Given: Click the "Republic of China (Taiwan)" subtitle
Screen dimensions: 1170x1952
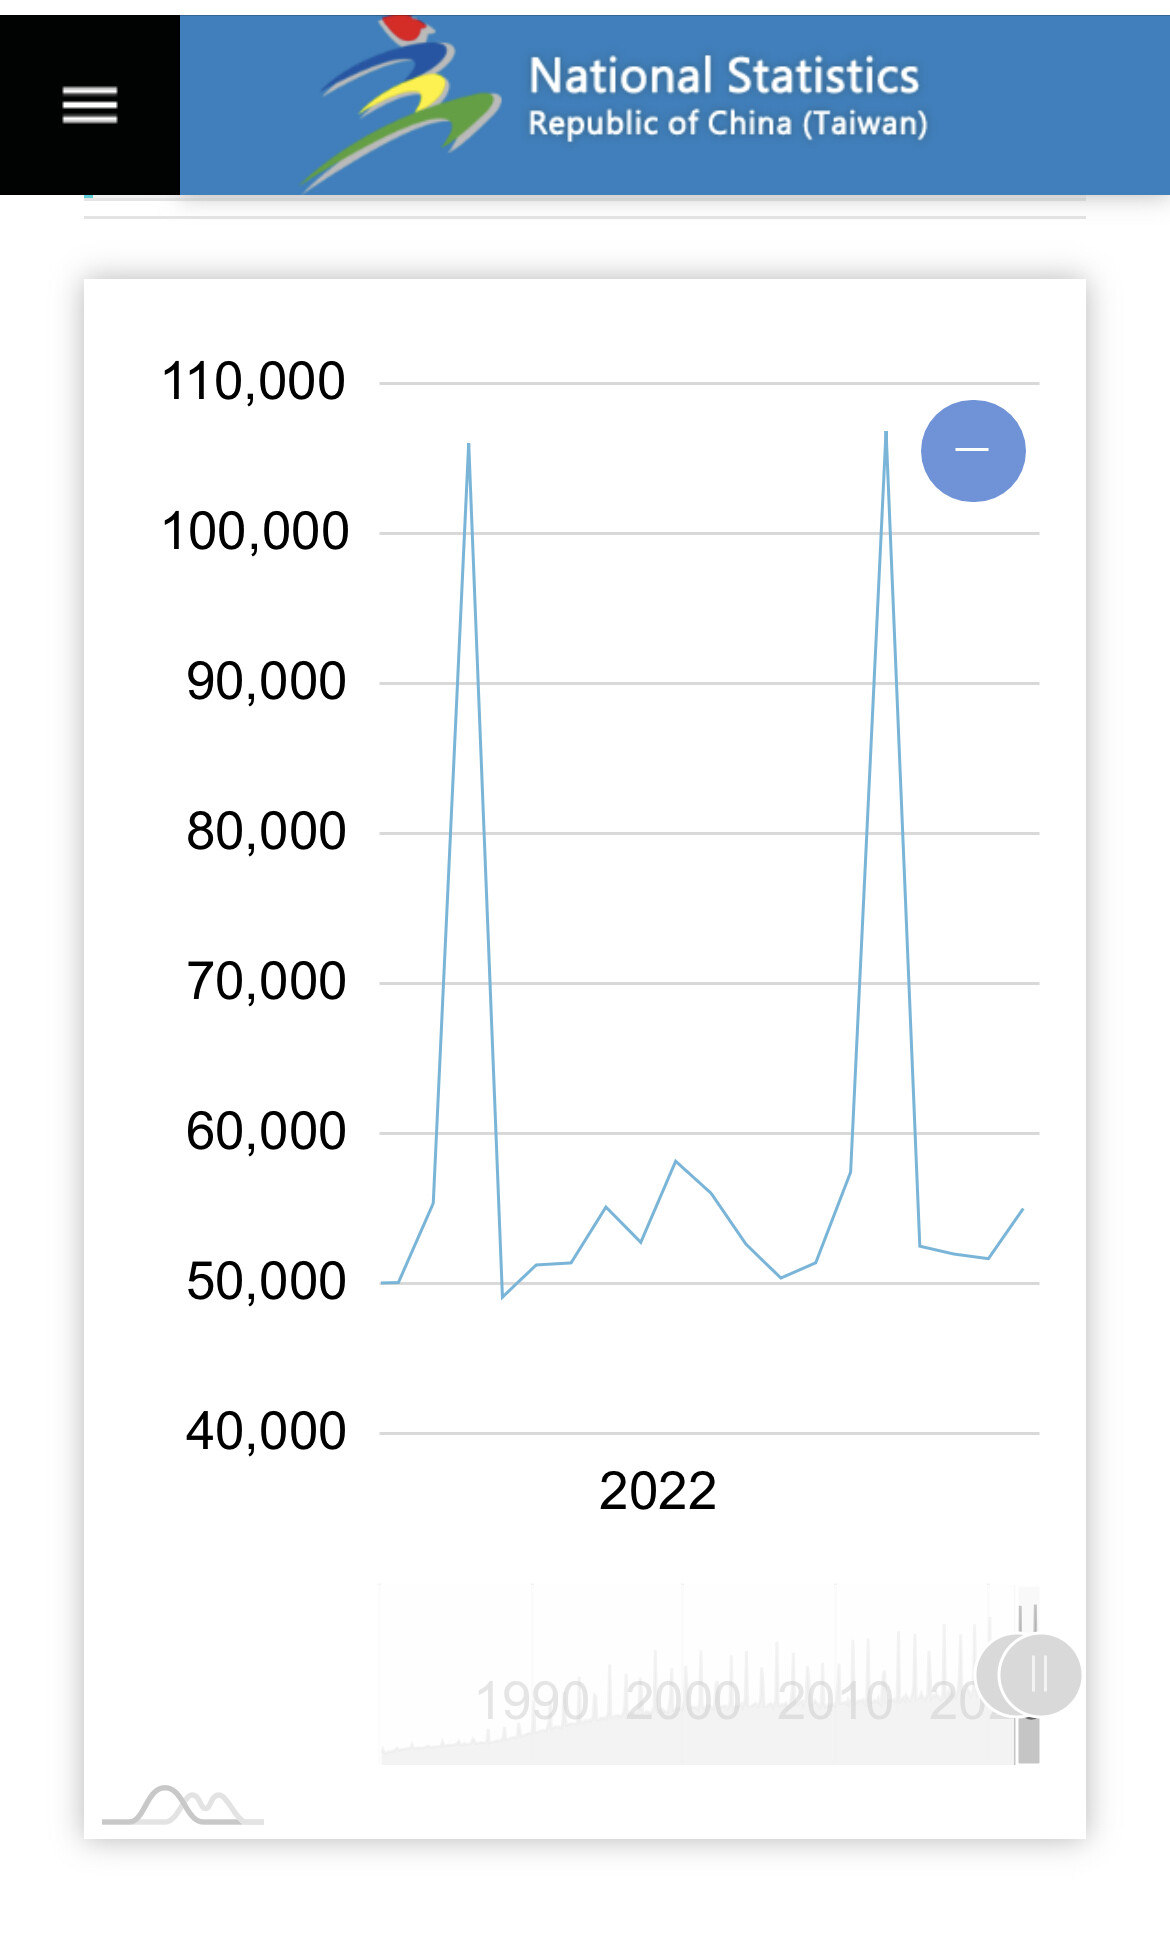Looking at the screenshot, I should point(727,124).
